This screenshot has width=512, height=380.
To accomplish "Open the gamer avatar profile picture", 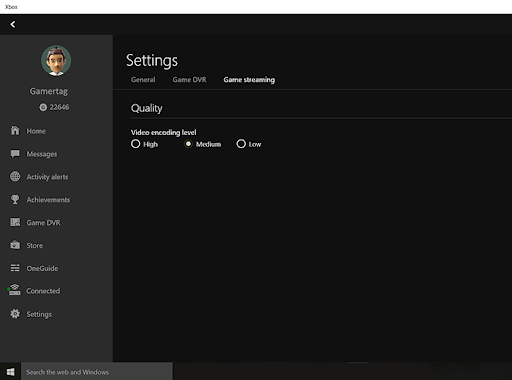I will click(56, 61).
